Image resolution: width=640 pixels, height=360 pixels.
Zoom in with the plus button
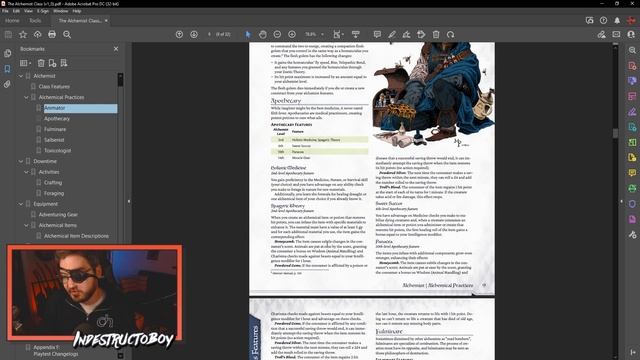coord(292,35)
